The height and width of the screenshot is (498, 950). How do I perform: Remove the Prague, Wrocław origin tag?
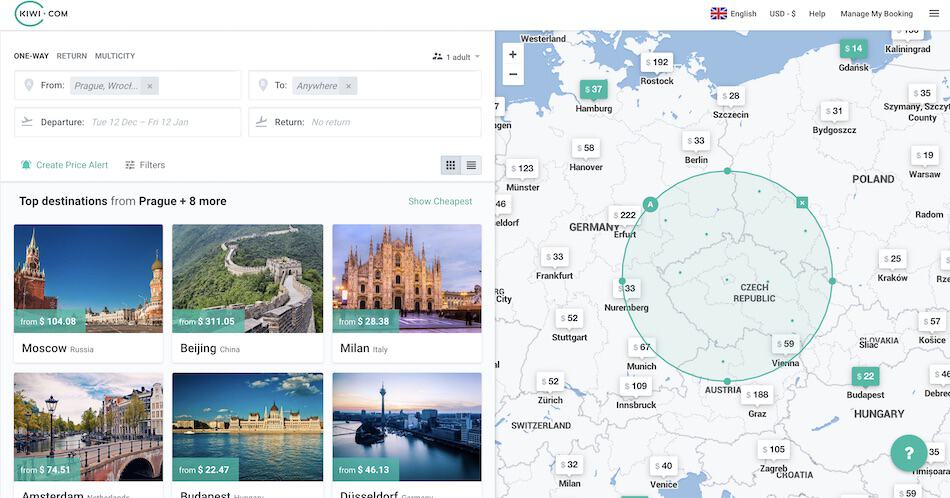150,86
